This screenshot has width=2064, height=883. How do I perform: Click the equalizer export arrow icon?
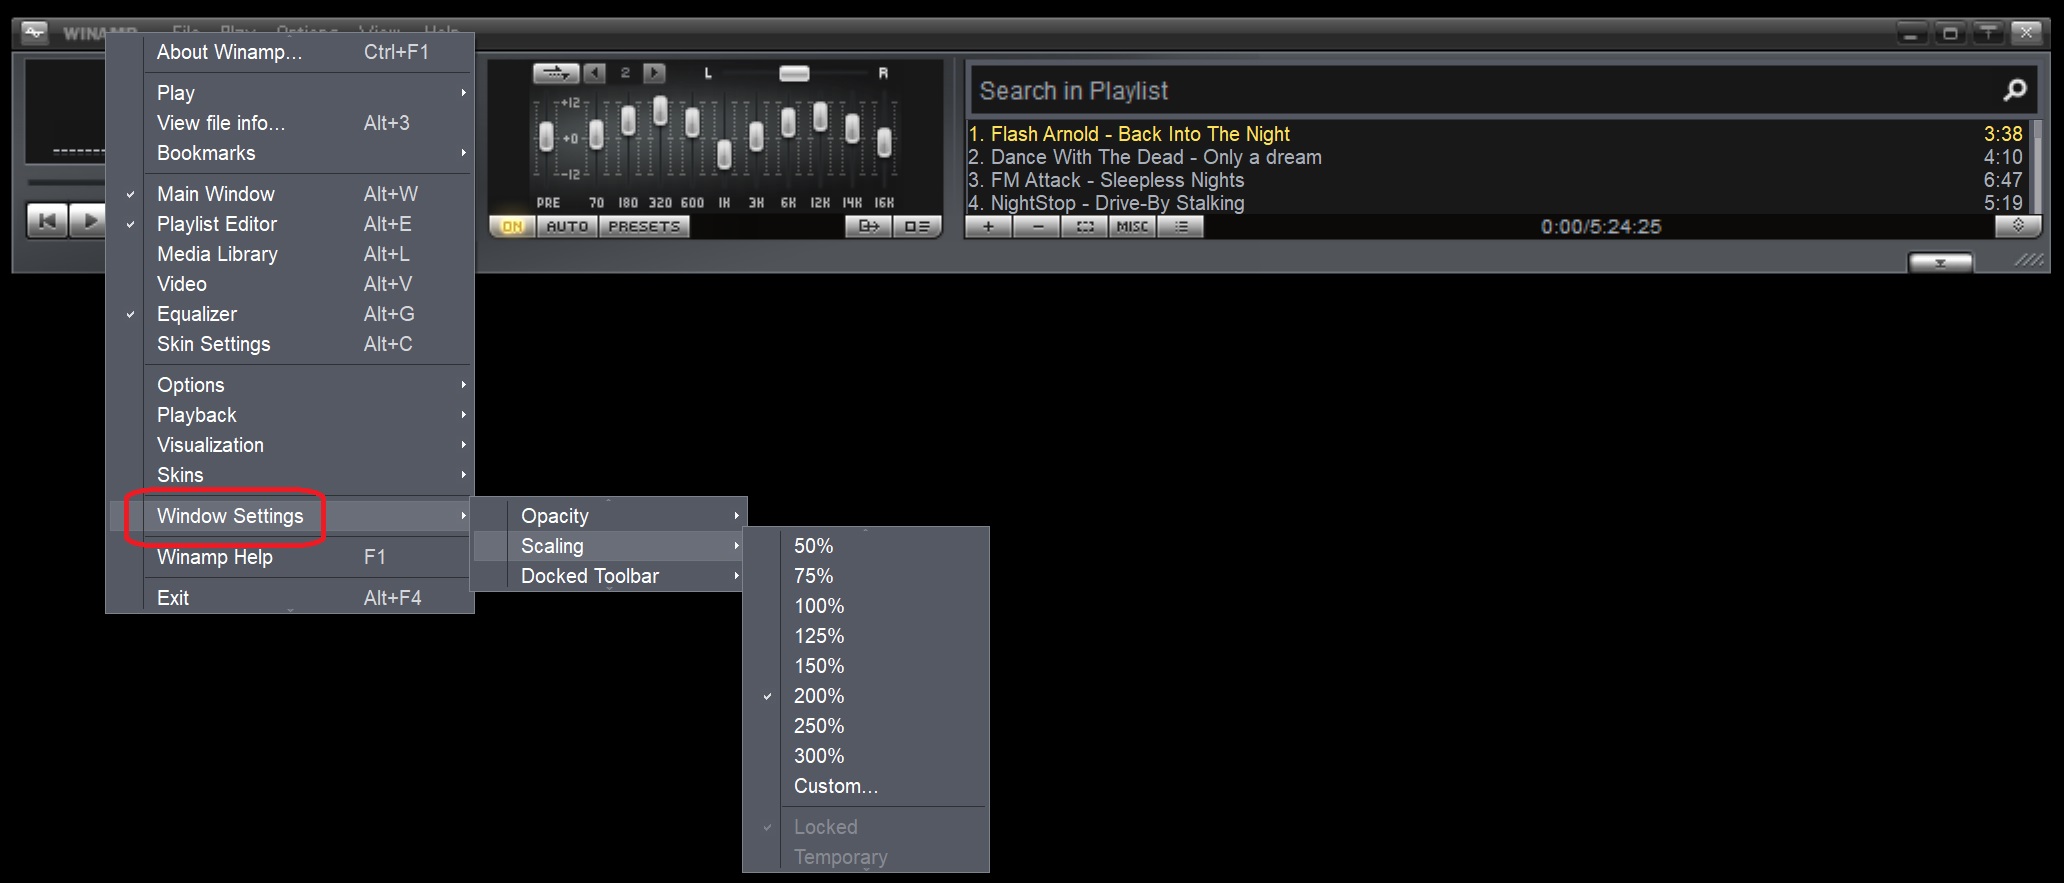click(868, 227)
